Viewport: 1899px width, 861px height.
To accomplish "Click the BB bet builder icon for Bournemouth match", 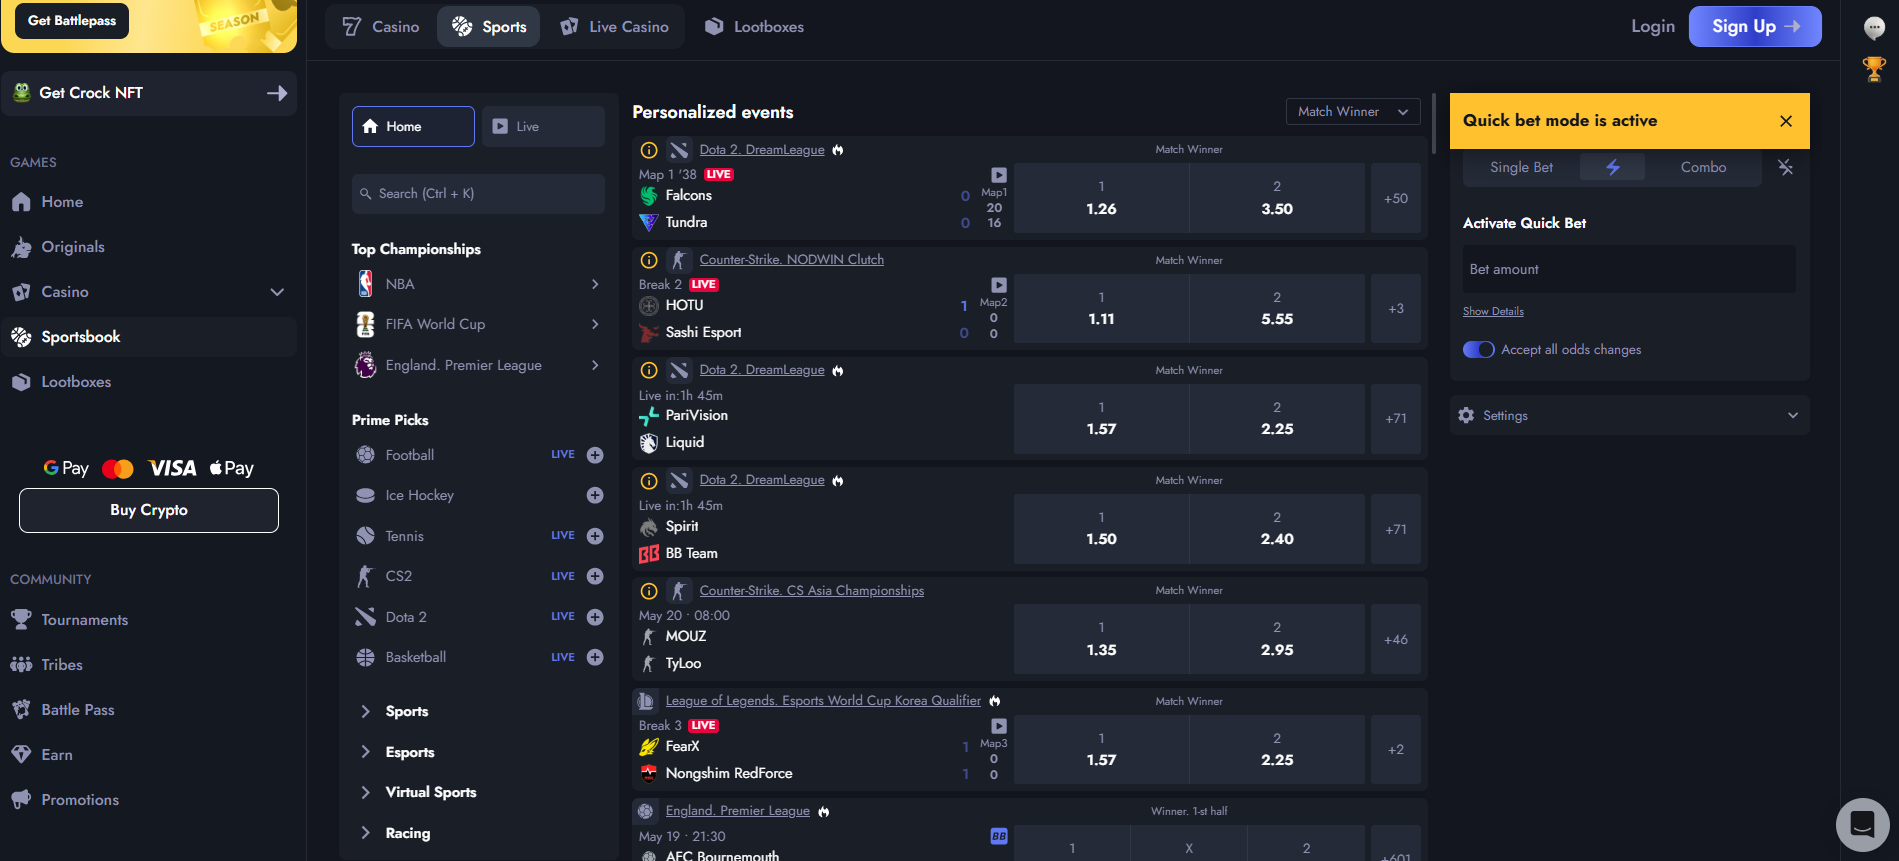I will point(998,836).
